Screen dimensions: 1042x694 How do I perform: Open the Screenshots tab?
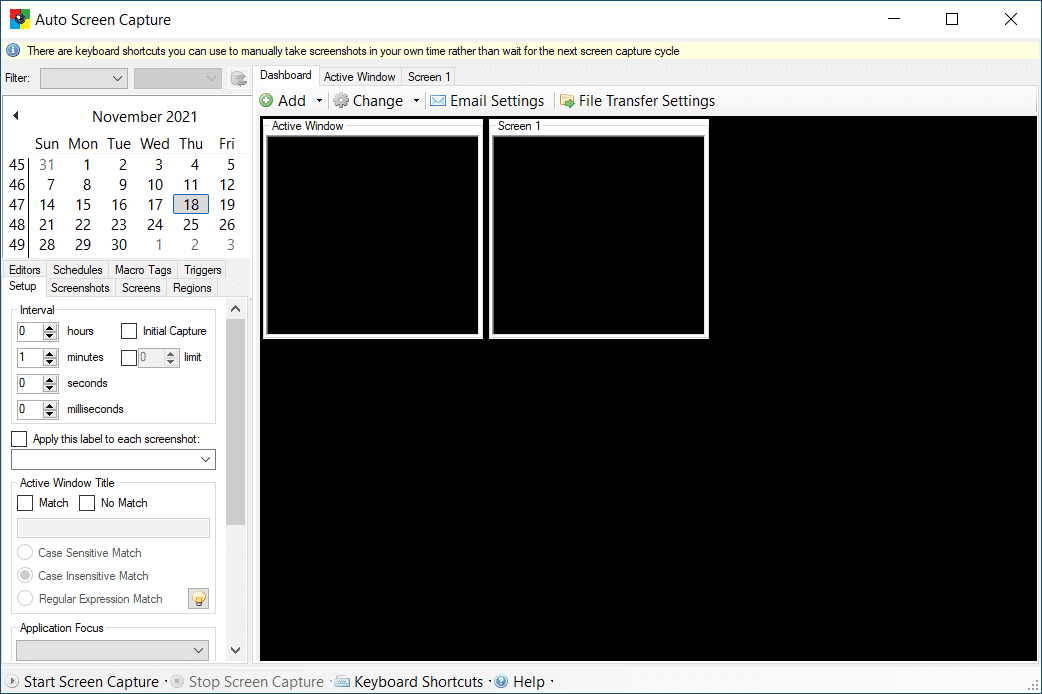click(80, 288)
